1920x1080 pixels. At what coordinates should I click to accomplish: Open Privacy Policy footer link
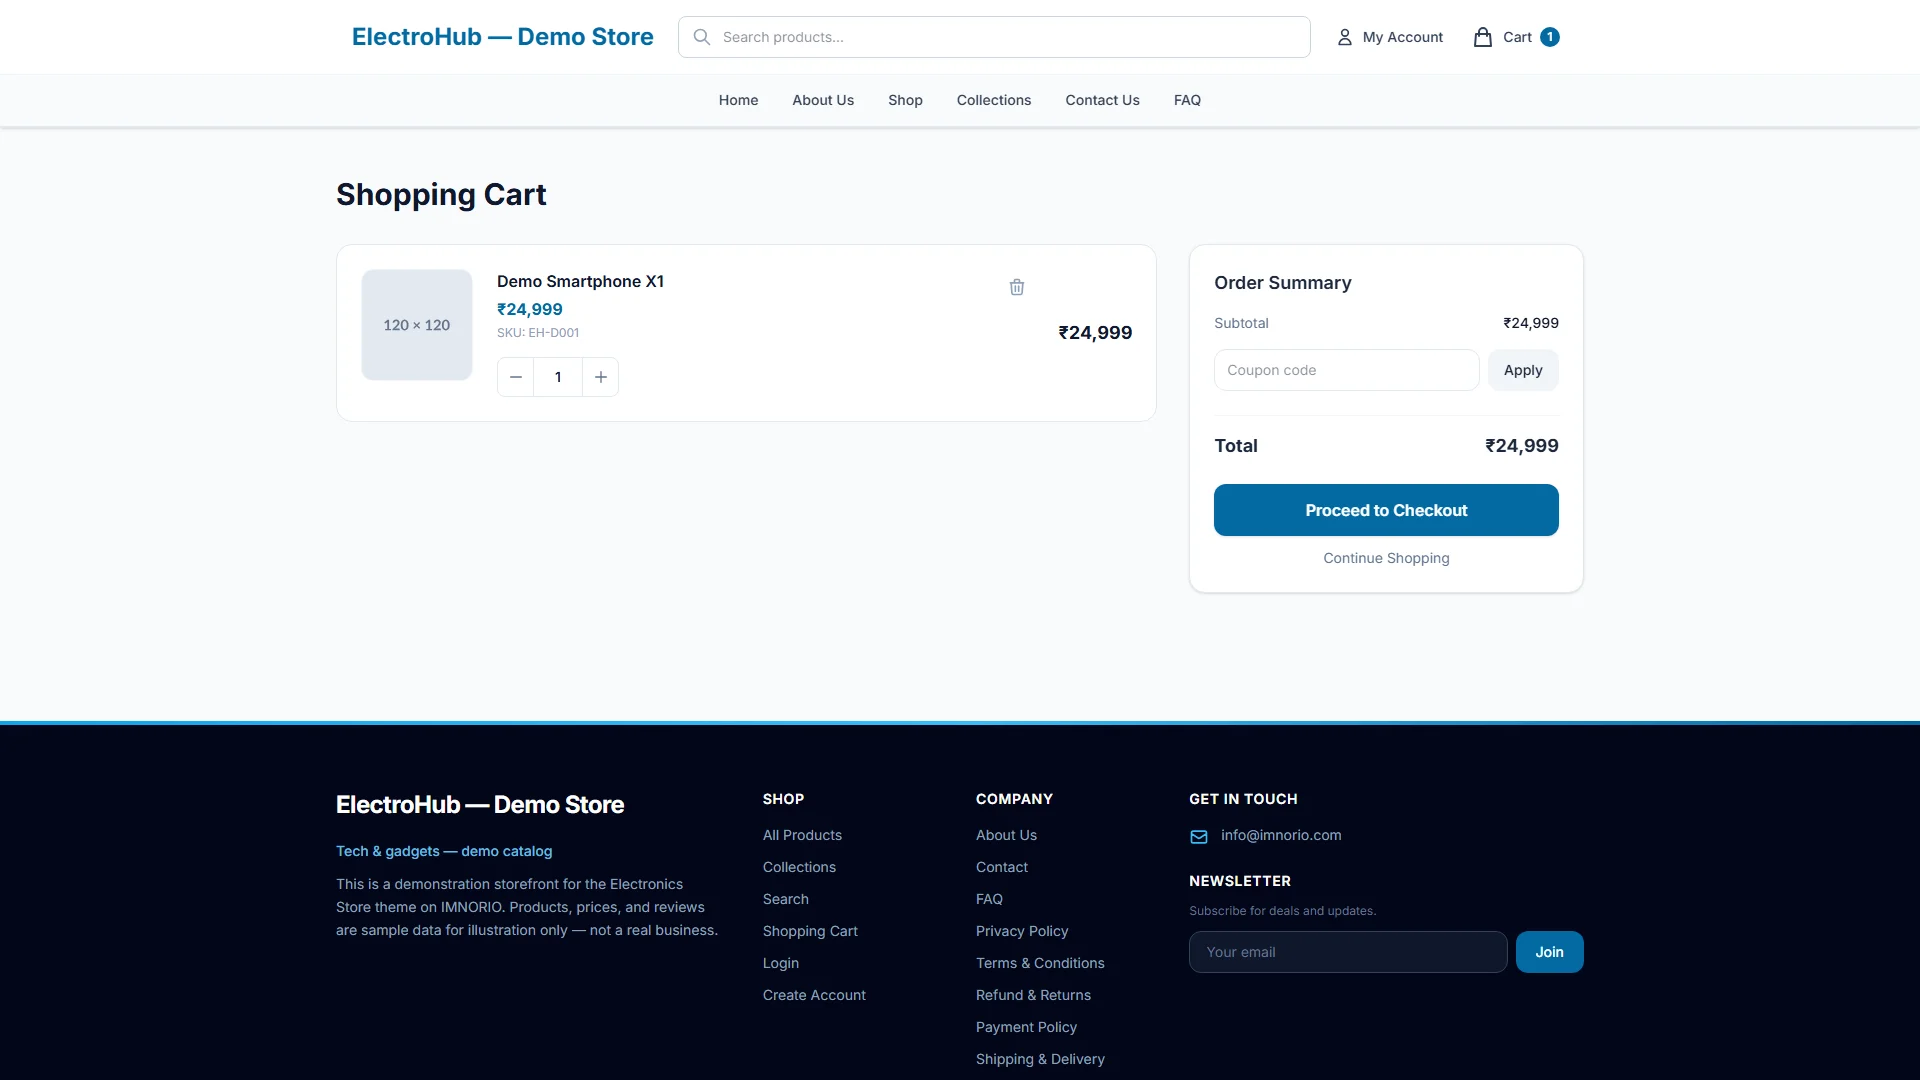(1022, 931)
